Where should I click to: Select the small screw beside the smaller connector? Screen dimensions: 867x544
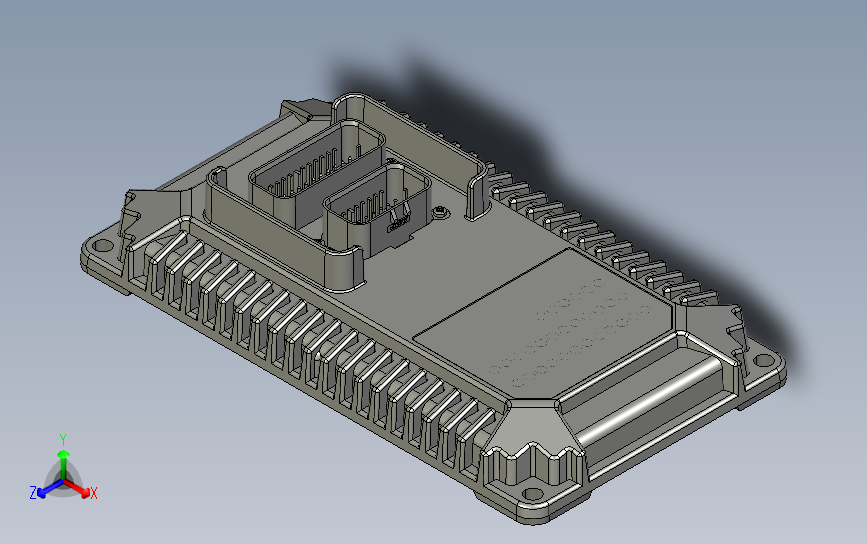(440, 212)
